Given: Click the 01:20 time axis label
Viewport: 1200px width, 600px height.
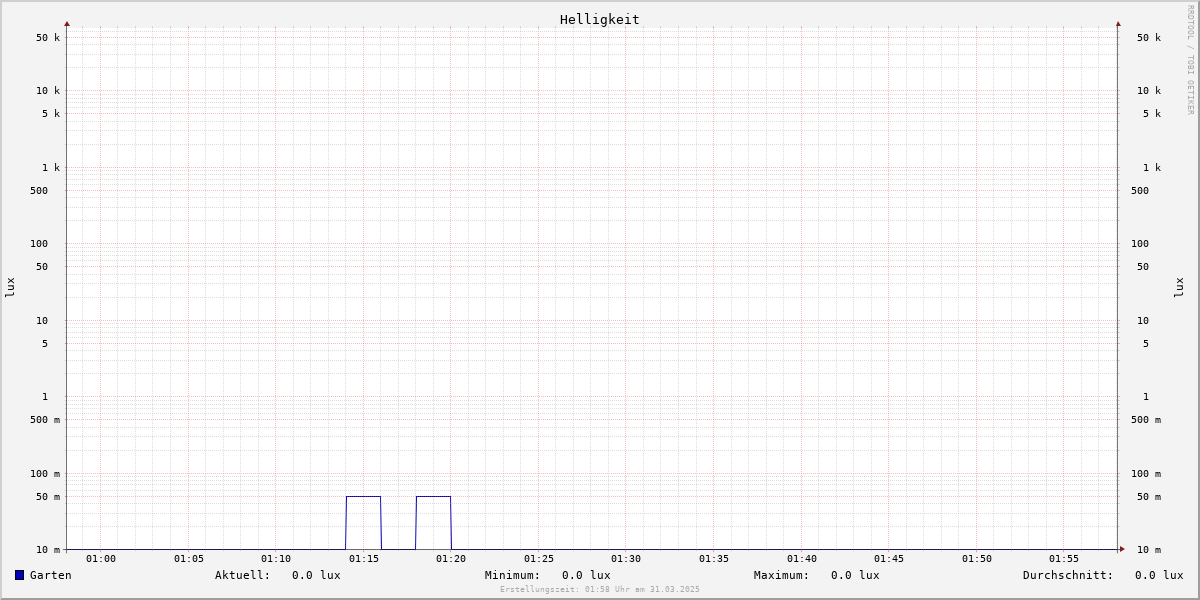Looking at the screenshot, I should coord(451,559).
